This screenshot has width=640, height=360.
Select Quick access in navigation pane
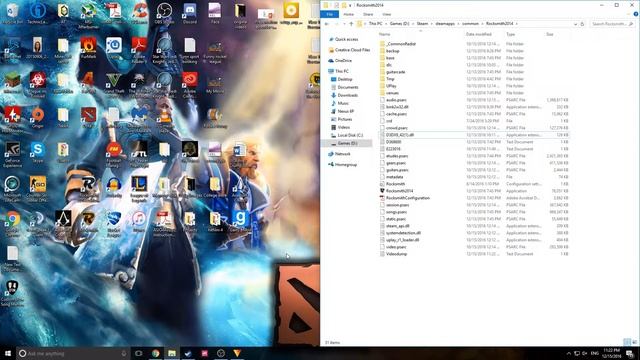pos(347,39)
